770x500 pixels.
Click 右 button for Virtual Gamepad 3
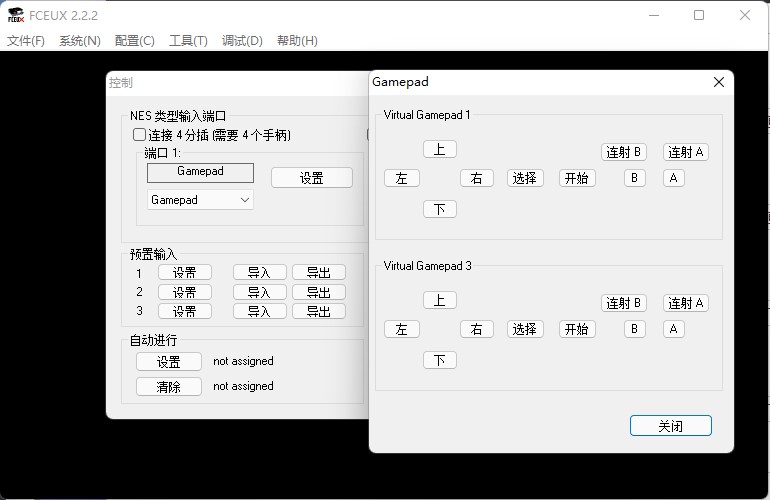click(476, 329)
